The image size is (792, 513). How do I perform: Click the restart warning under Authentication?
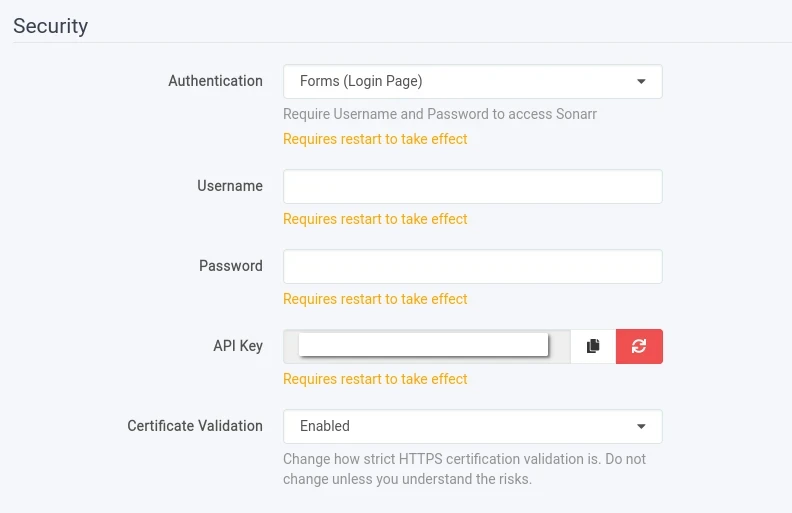pos(375,139)
